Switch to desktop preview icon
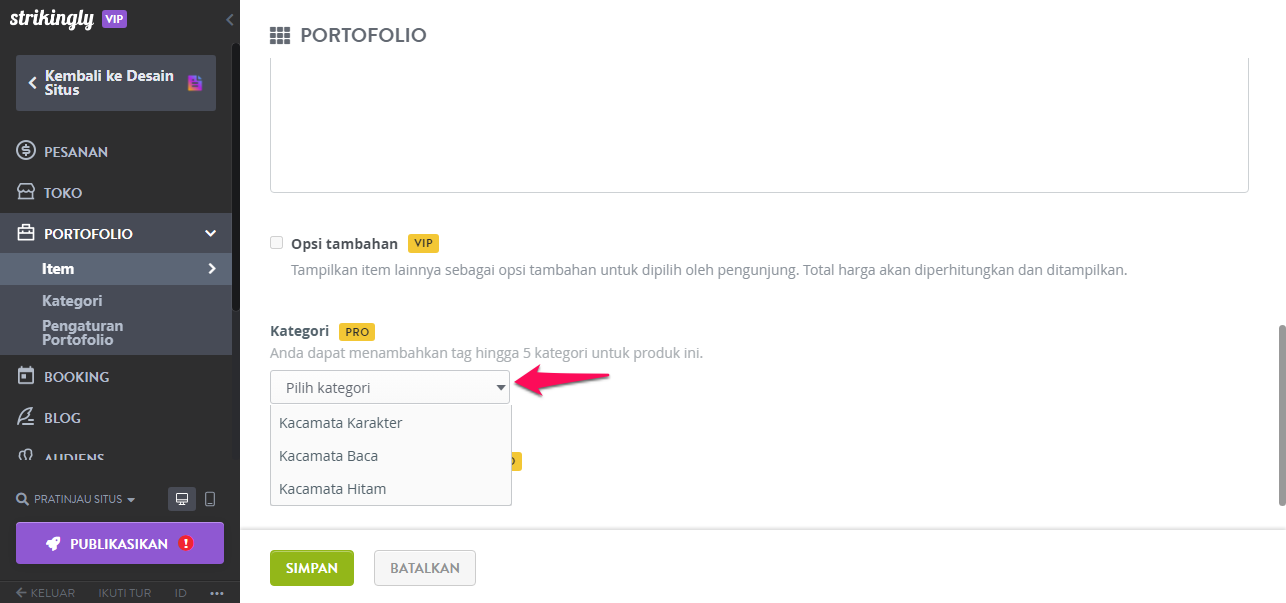The height and width of the screenshot is (603, 1286). (x=182, y=499)
